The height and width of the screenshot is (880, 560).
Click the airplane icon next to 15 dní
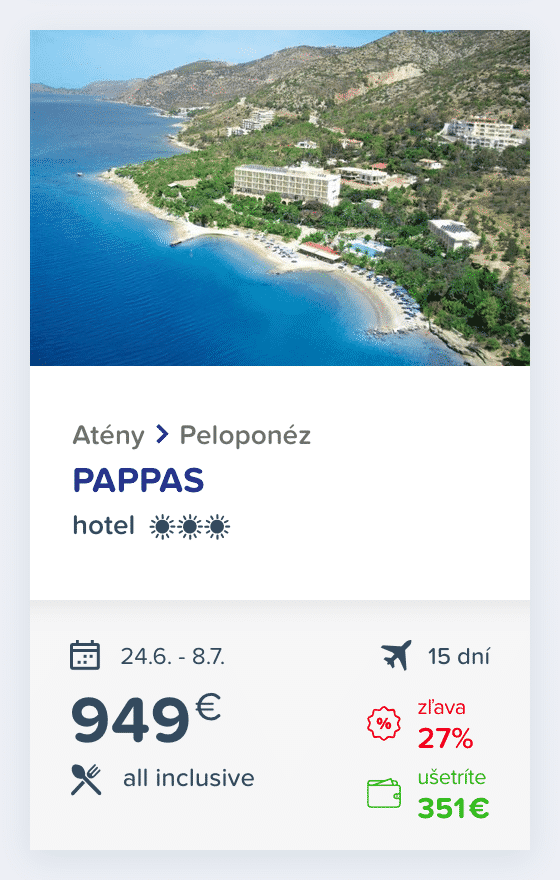point(396,655)
